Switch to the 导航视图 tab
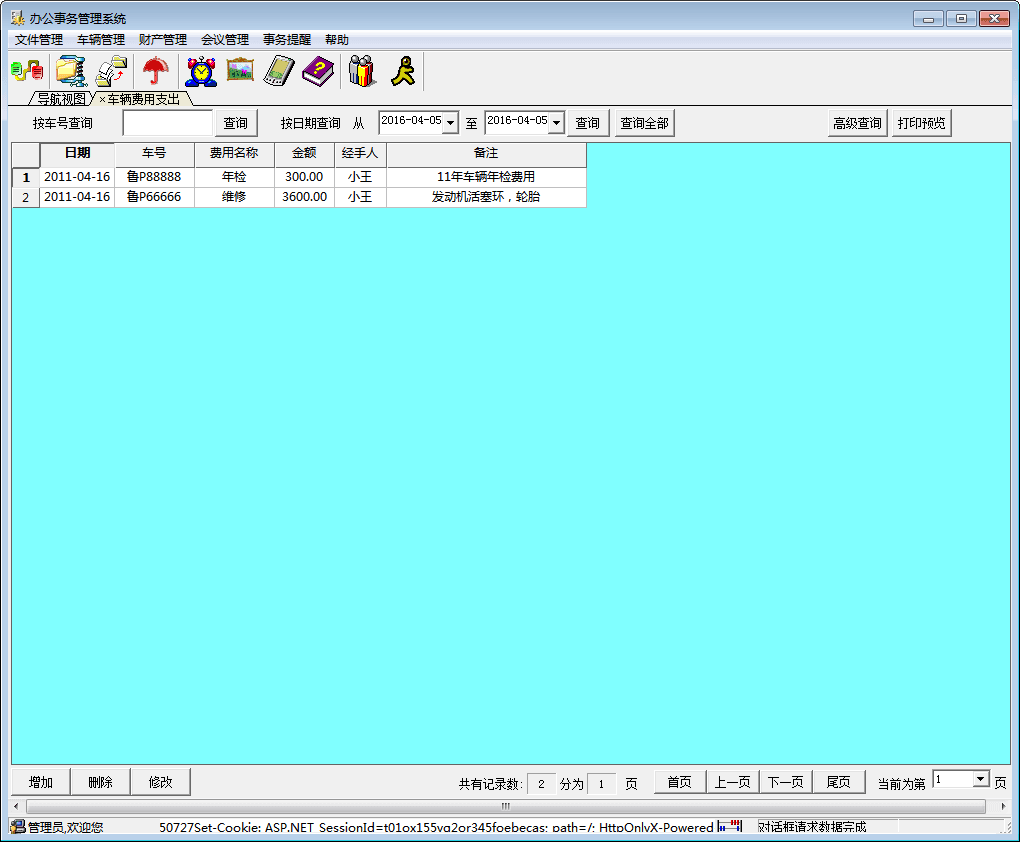Viewport: 1020px width, 842px height. [61, 99]
